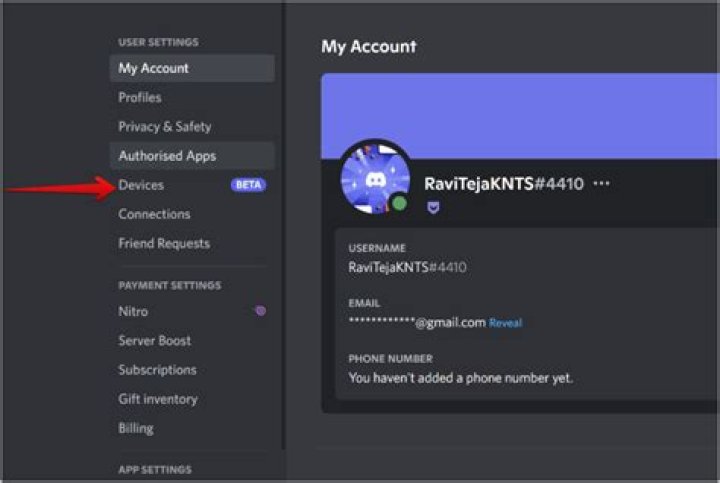
Task: Open the Nitro payment settings
Action: click(x=133, y=311)
